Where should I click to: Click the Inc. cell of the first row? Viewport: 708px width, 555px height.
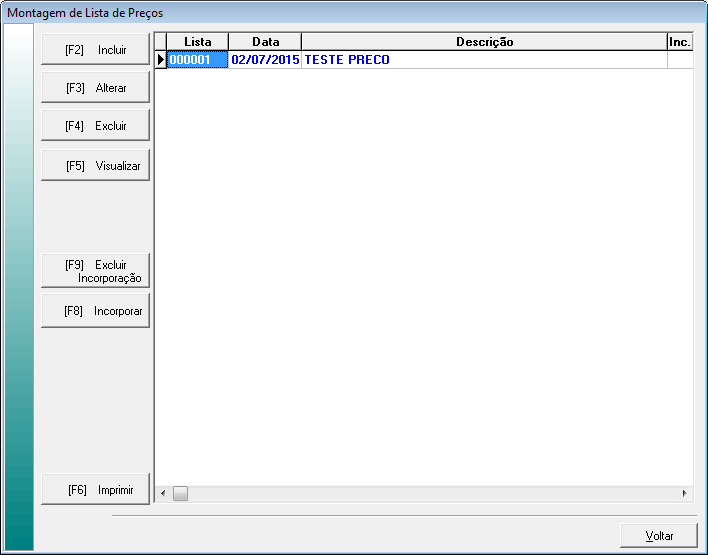pyautogui.click(x=680, y=60)
